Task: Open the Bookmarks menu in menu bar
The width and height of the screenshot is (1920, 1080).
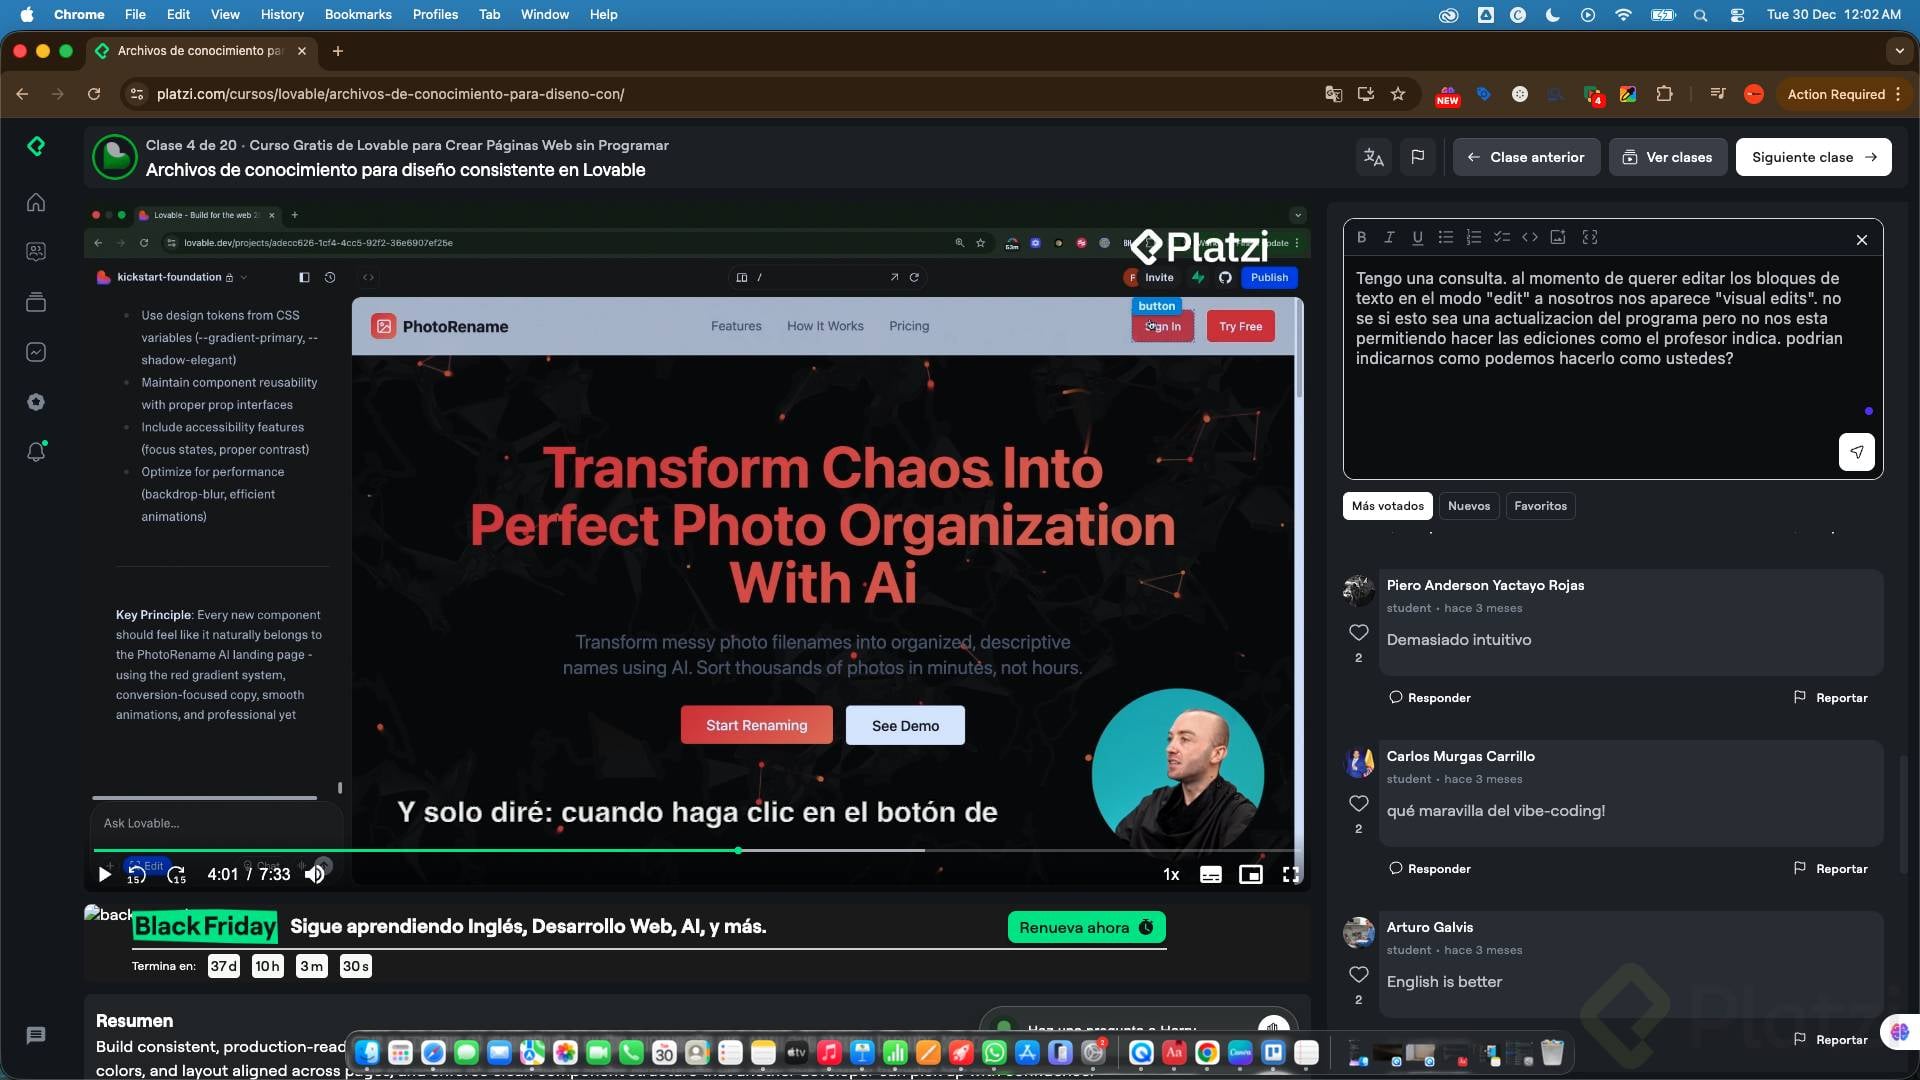Action: pyautogui.click(x=357, y=14)
